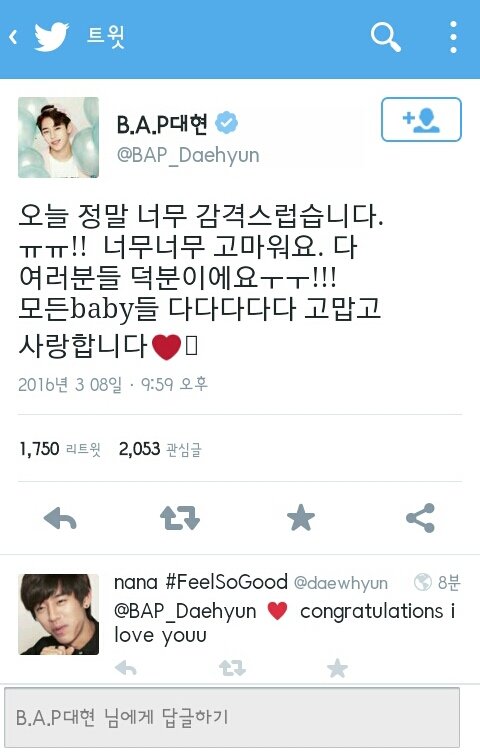Favorite the main tweet with the star
Image resolution: width=480 pixels, height=755 pixels.
coord(300,518)
